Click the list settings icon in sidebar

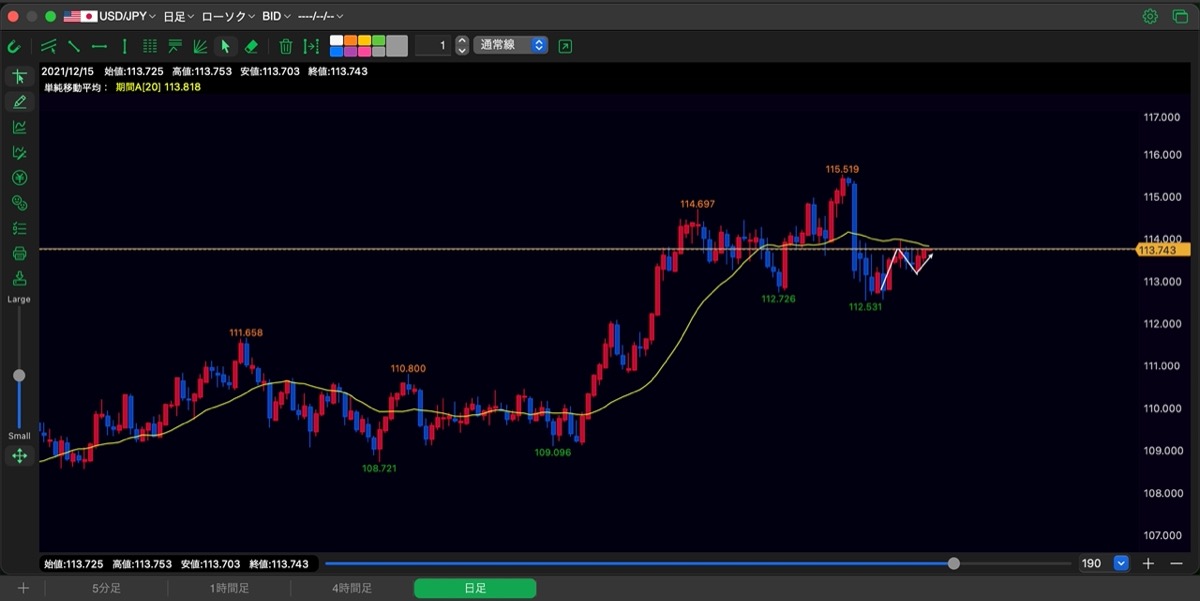click(x=19, y=228)
